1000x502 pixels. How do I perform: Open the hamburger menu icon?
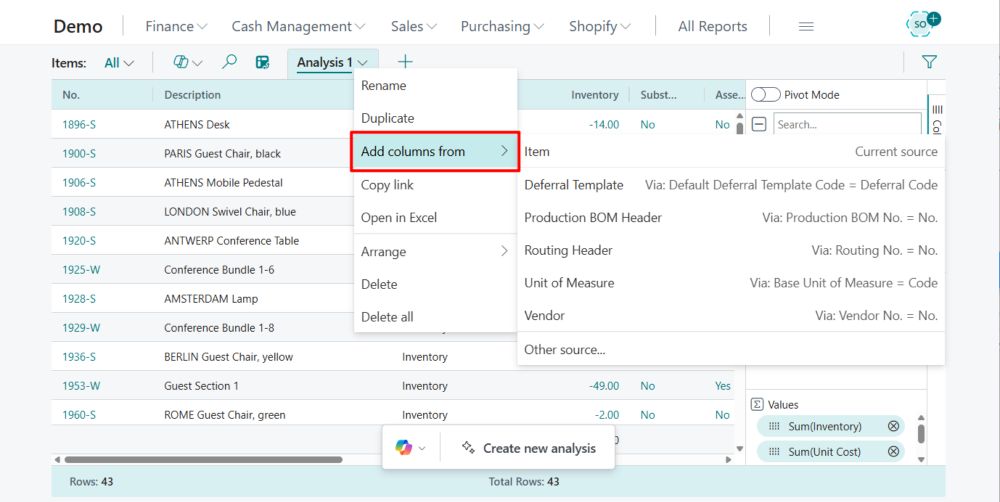[x=806, y=27]
